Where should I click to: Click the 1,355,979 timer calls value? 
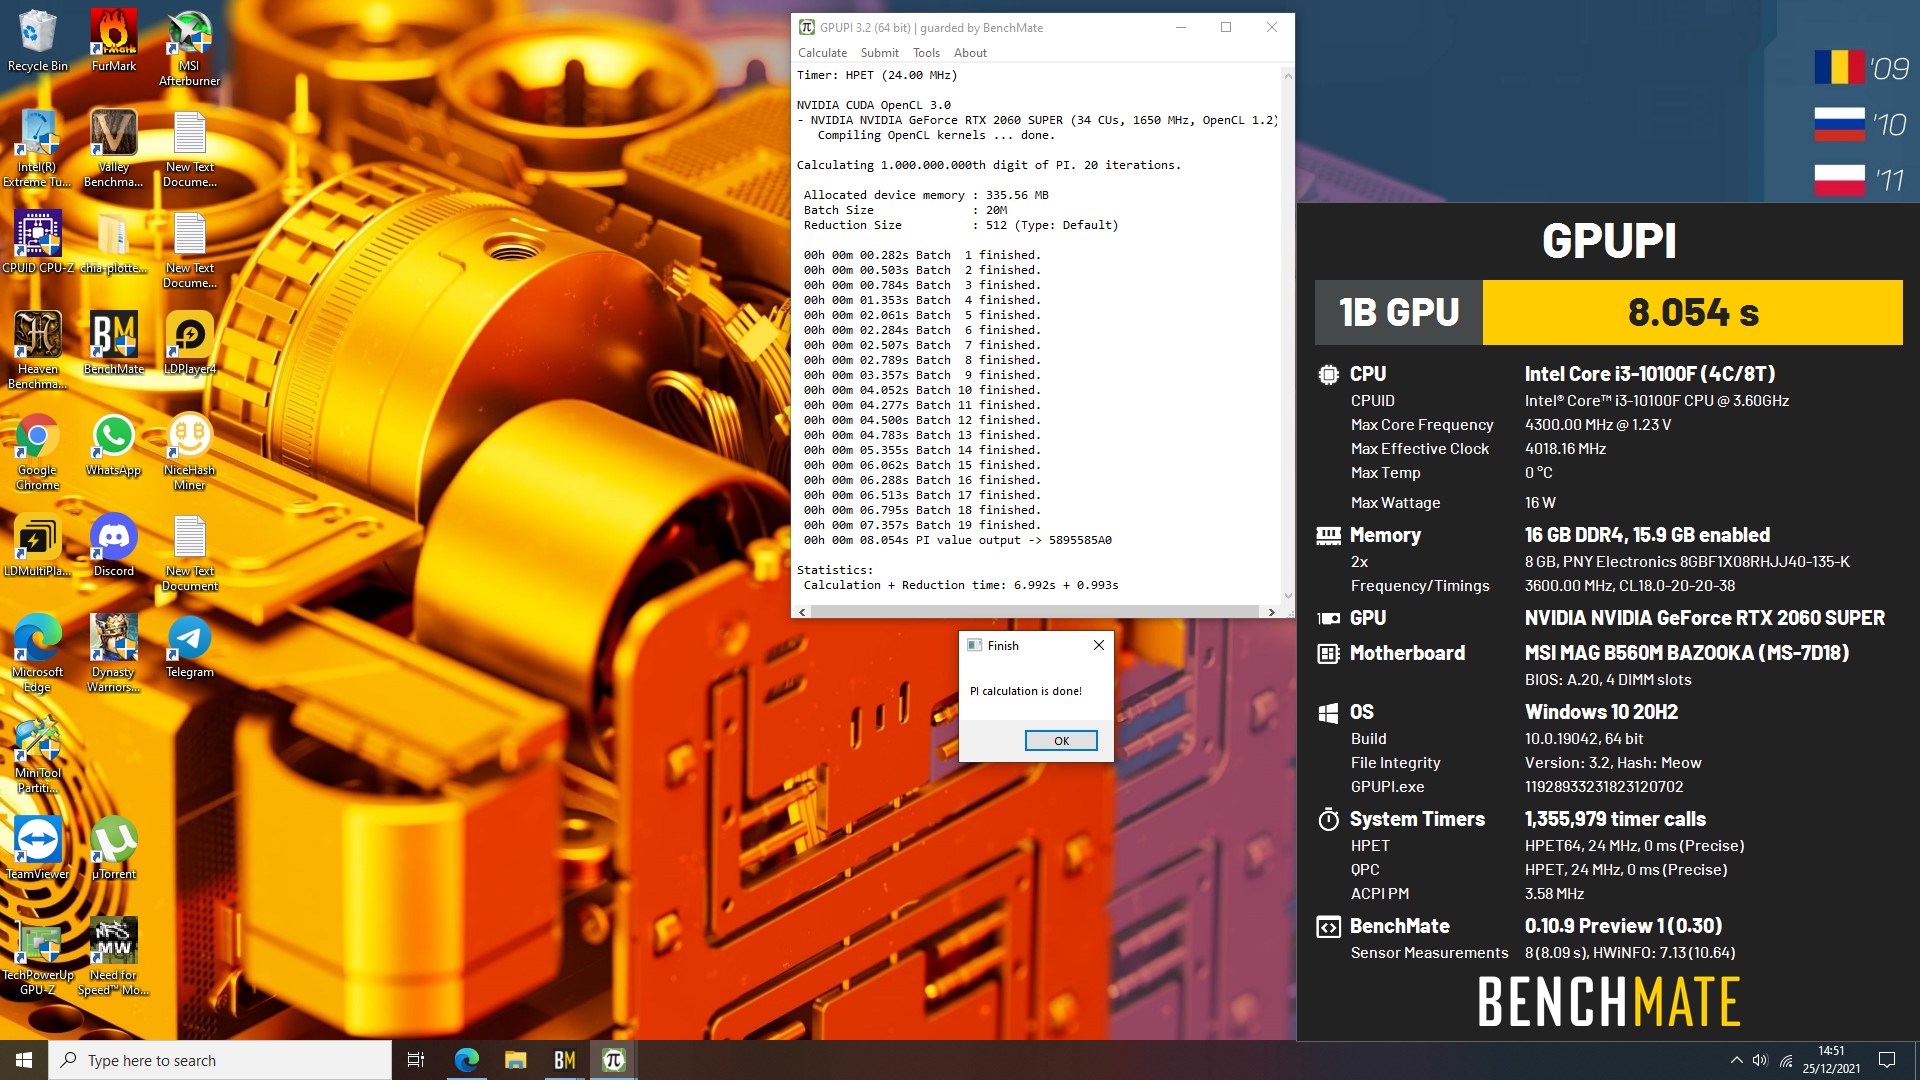(1615, 819)
